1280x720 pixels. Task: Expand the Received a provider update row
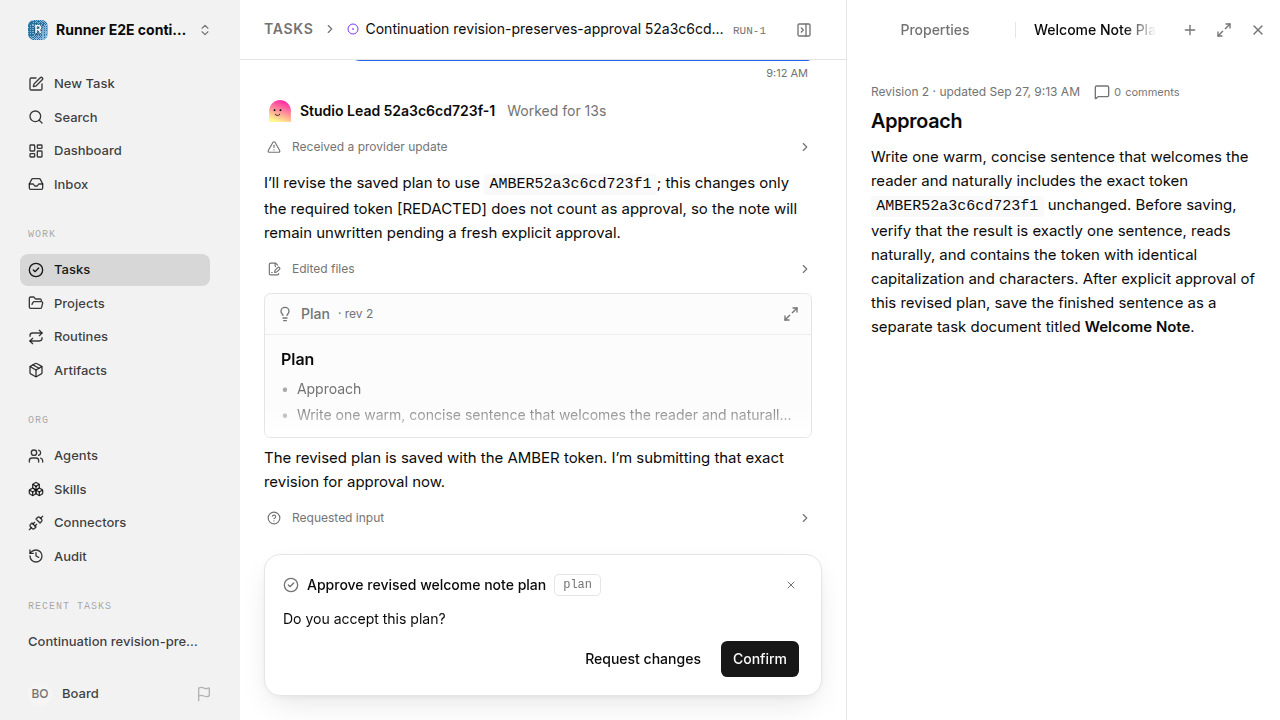[538, 147]
